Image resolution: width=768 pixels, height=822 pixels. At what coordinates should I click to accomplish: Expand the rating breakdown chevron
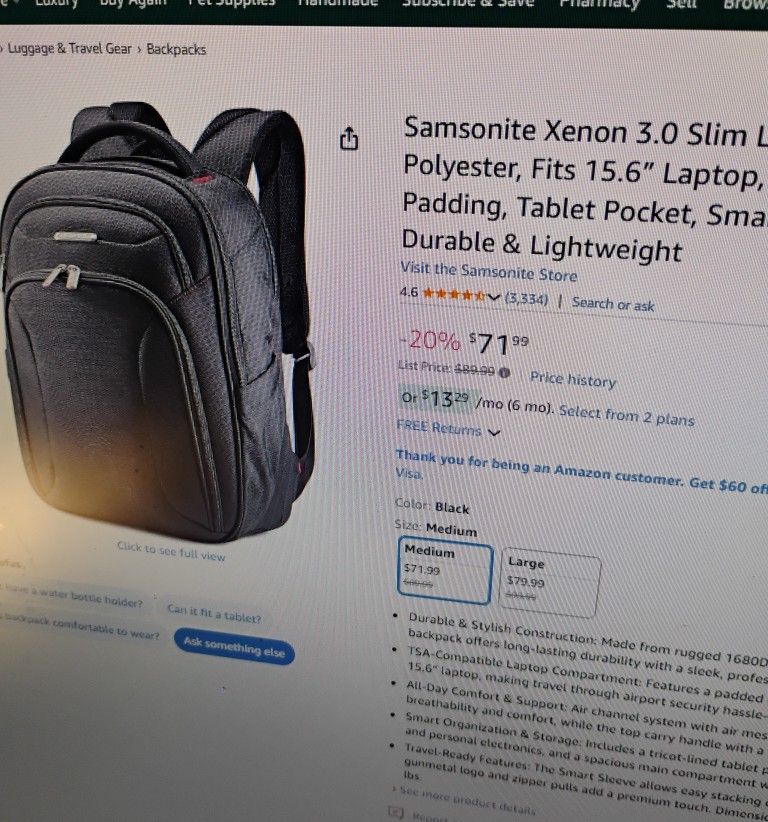coord(493,297)
